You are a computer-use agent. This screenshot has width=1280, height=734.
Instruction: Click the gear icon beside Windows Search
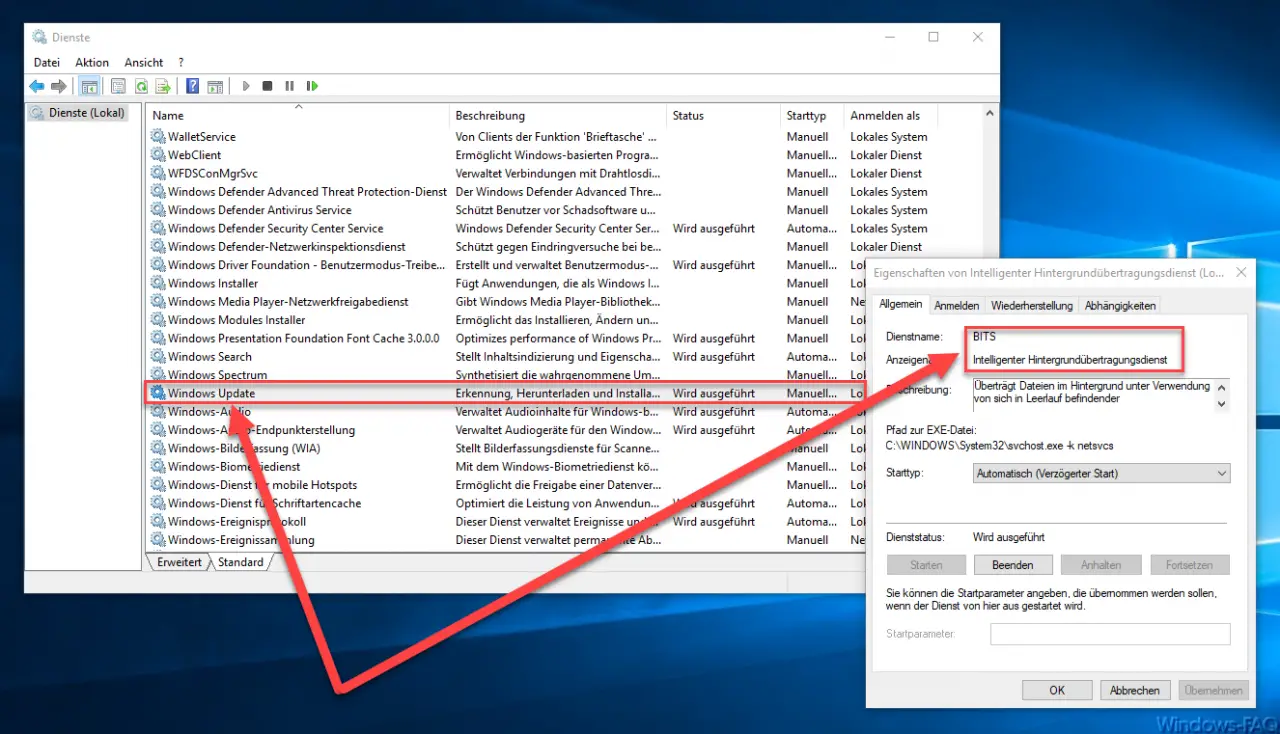point(159,357)
